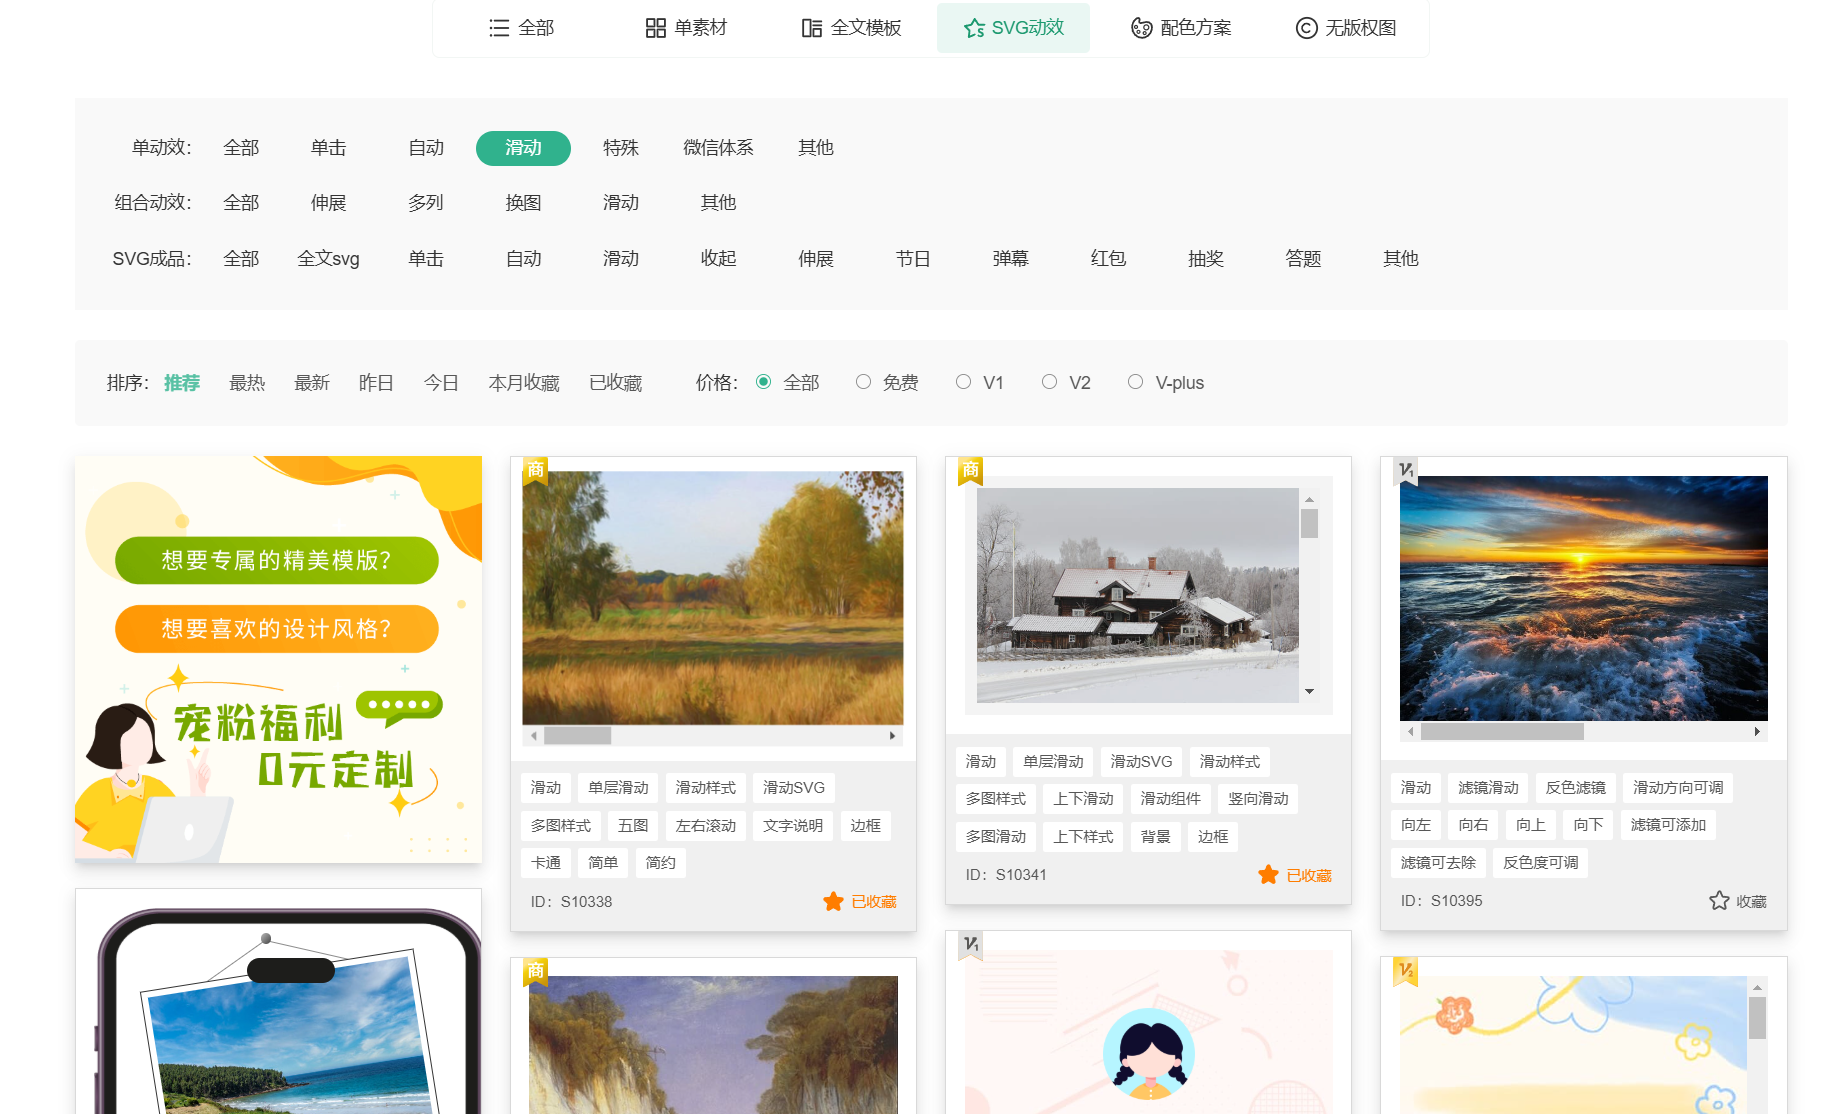Click the layout icon beside 全文模板

pos(812,28)
